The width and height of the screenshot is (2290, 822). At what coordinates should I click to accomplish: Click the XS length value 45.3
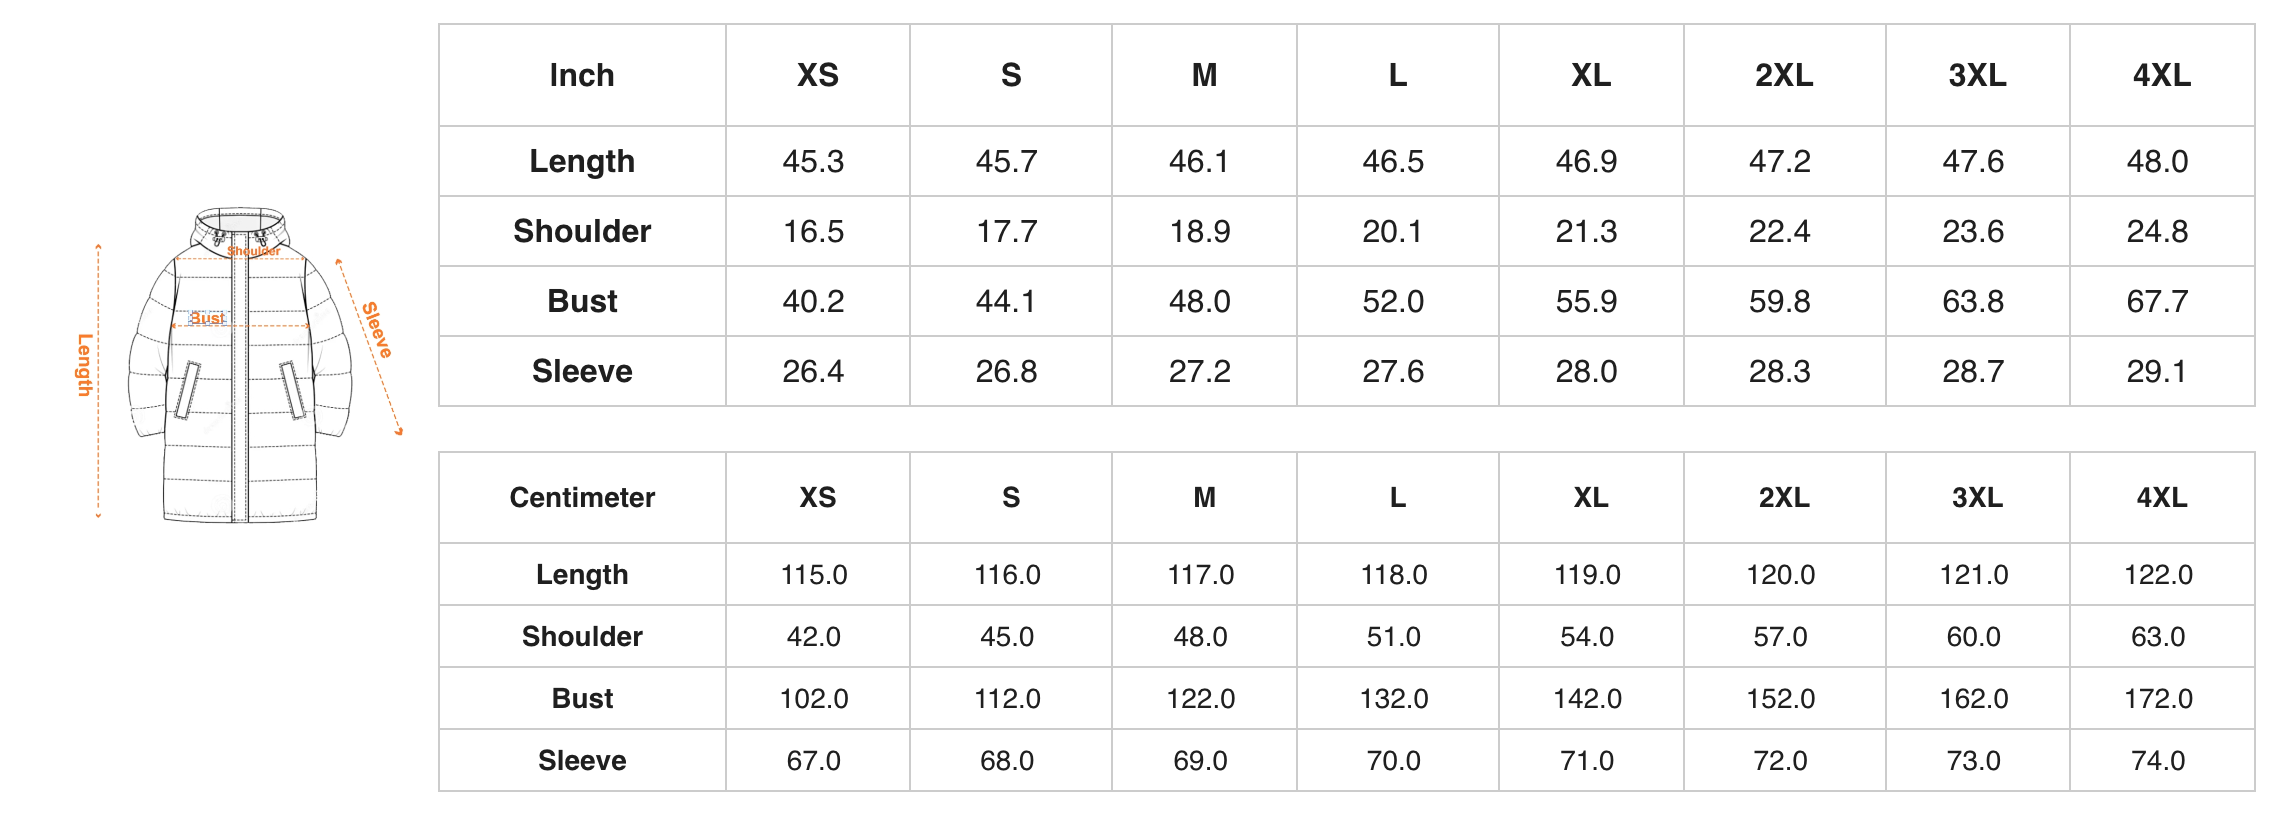[x=813, y=161]
